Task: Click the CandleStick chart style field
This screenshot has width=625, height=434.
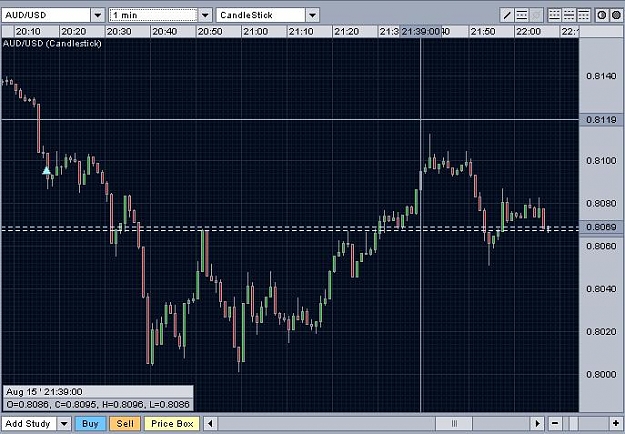Action: tap(261, 16)
